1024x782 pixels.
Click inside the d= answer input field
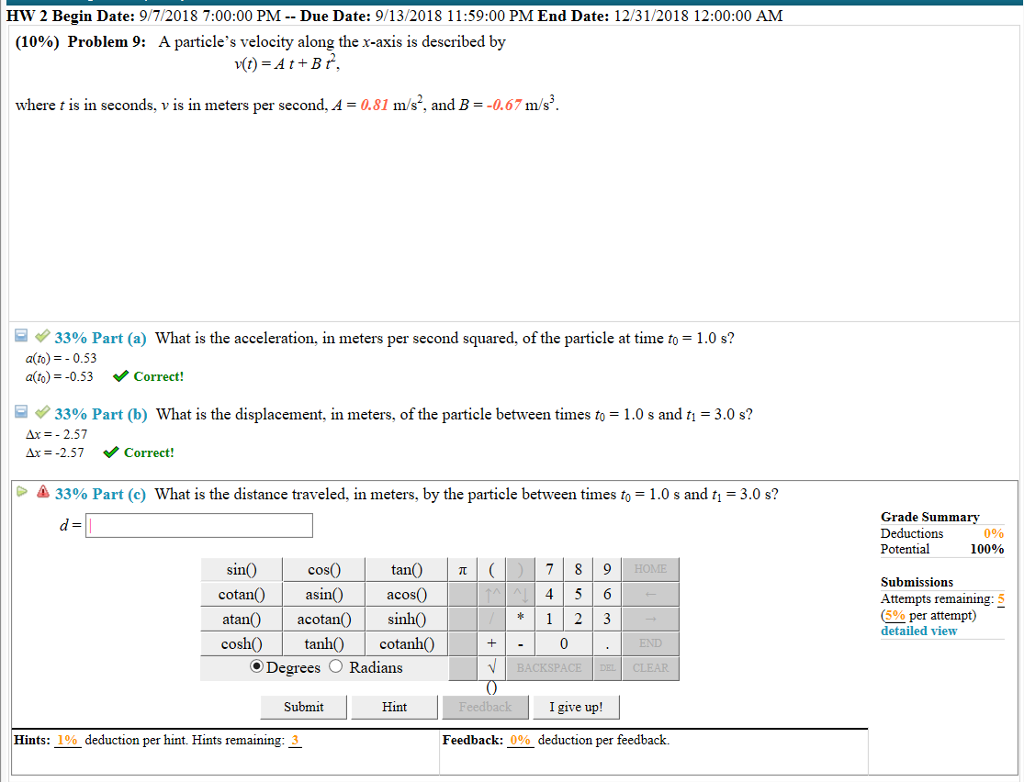click(198, 524)
